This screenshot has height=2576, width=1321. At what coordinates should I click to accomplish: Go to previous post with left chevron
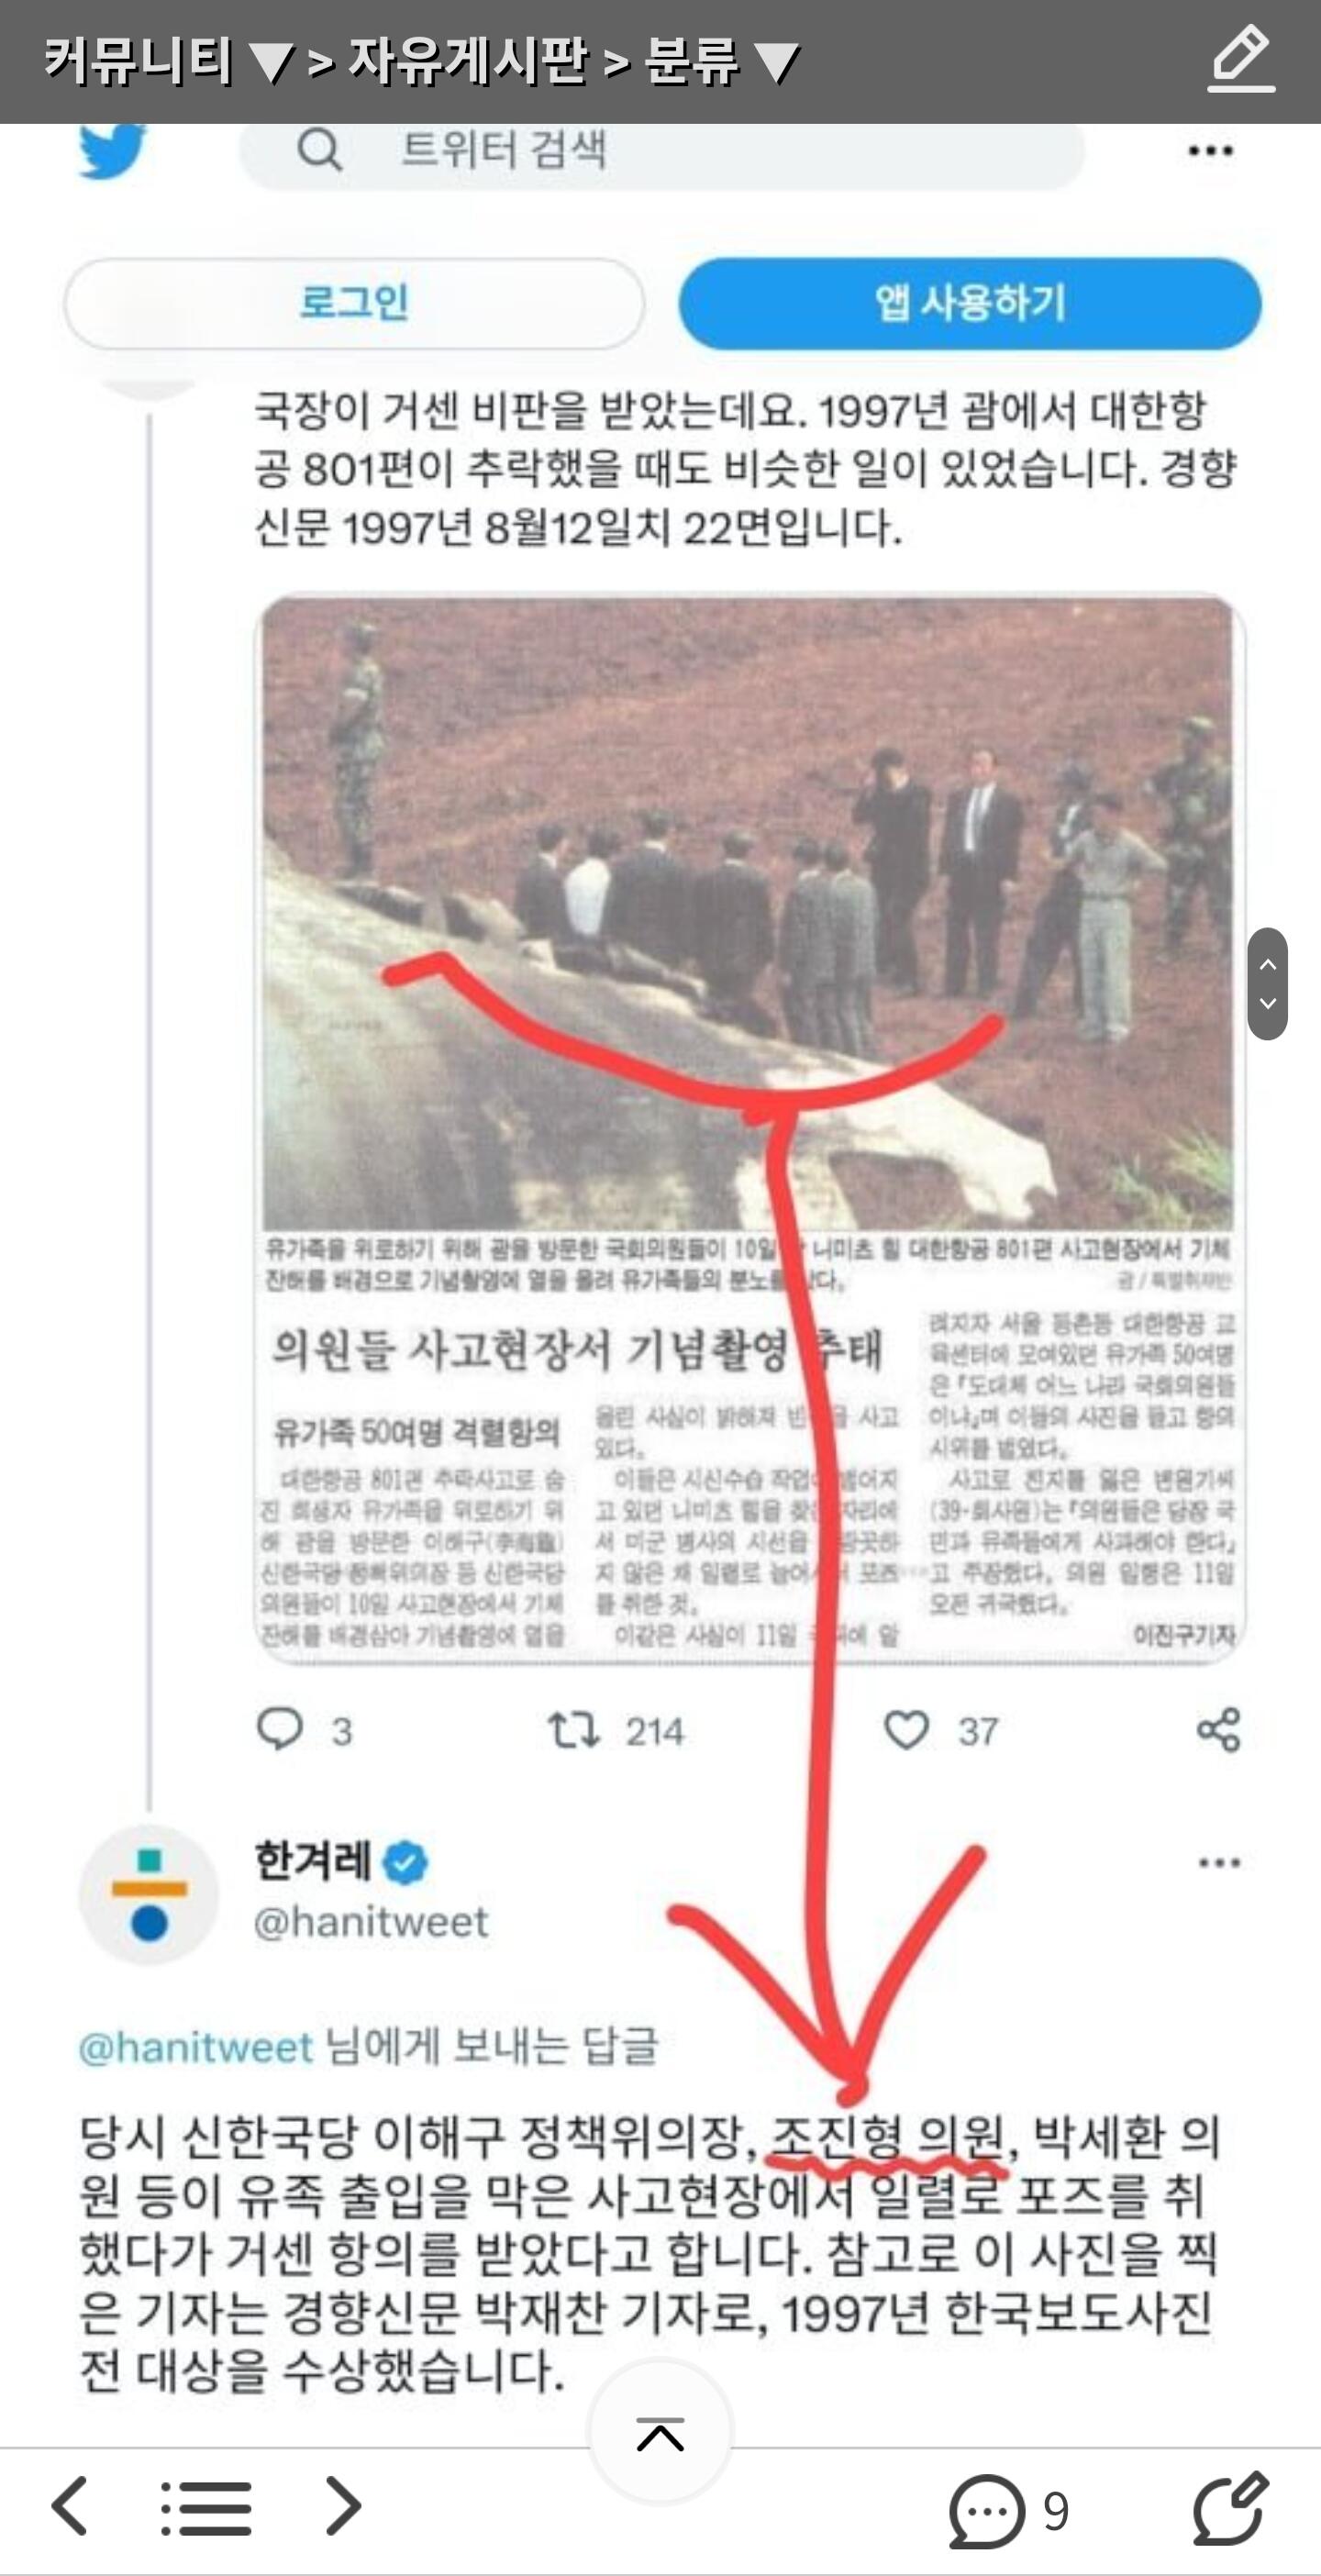[x=70, y=2506]
